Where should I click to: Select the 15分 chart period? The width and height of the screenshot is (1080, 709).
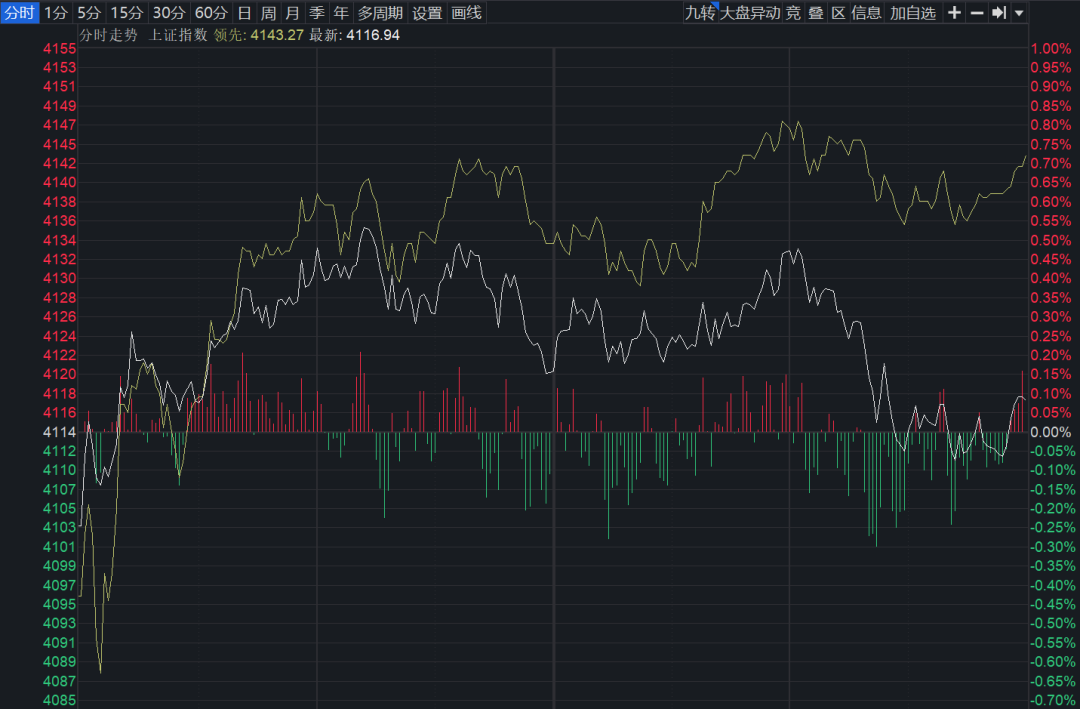point(126,13)
